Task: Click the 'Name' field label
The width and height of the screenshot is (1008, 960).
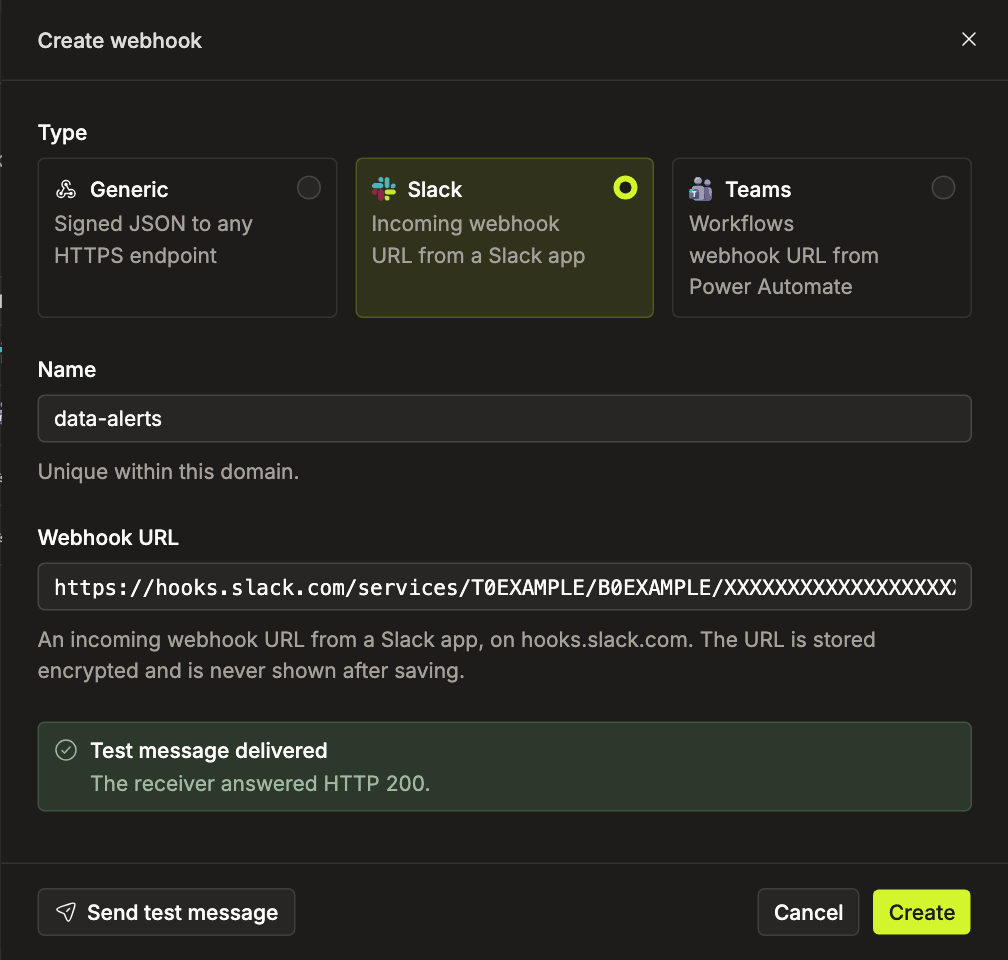Action: click(67, 370)
